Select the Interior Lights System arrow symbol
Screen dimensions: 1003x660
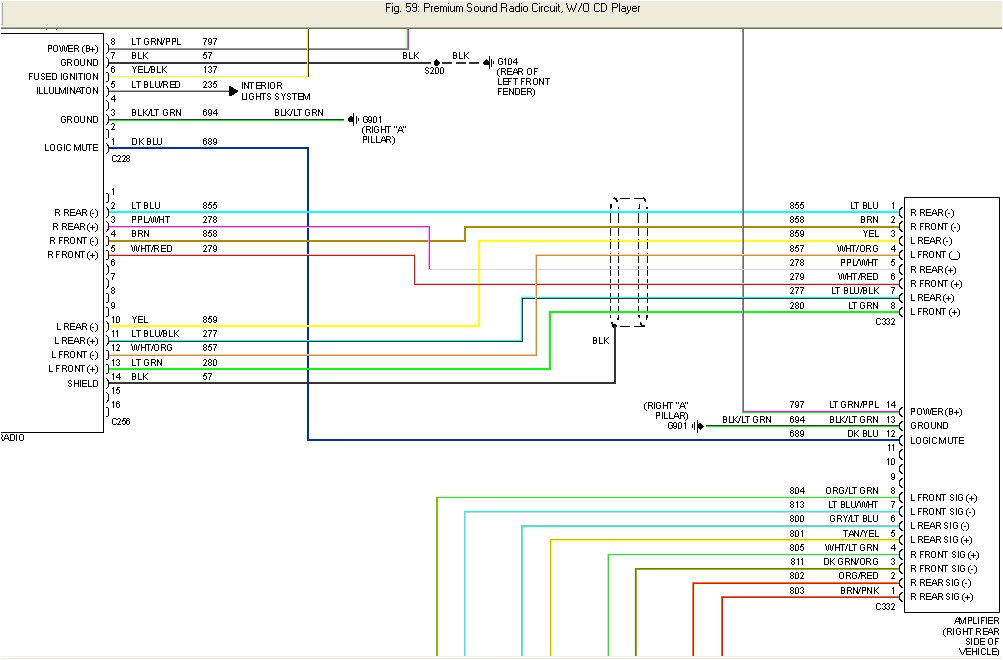pyautogui.click(x=231, y=90)
